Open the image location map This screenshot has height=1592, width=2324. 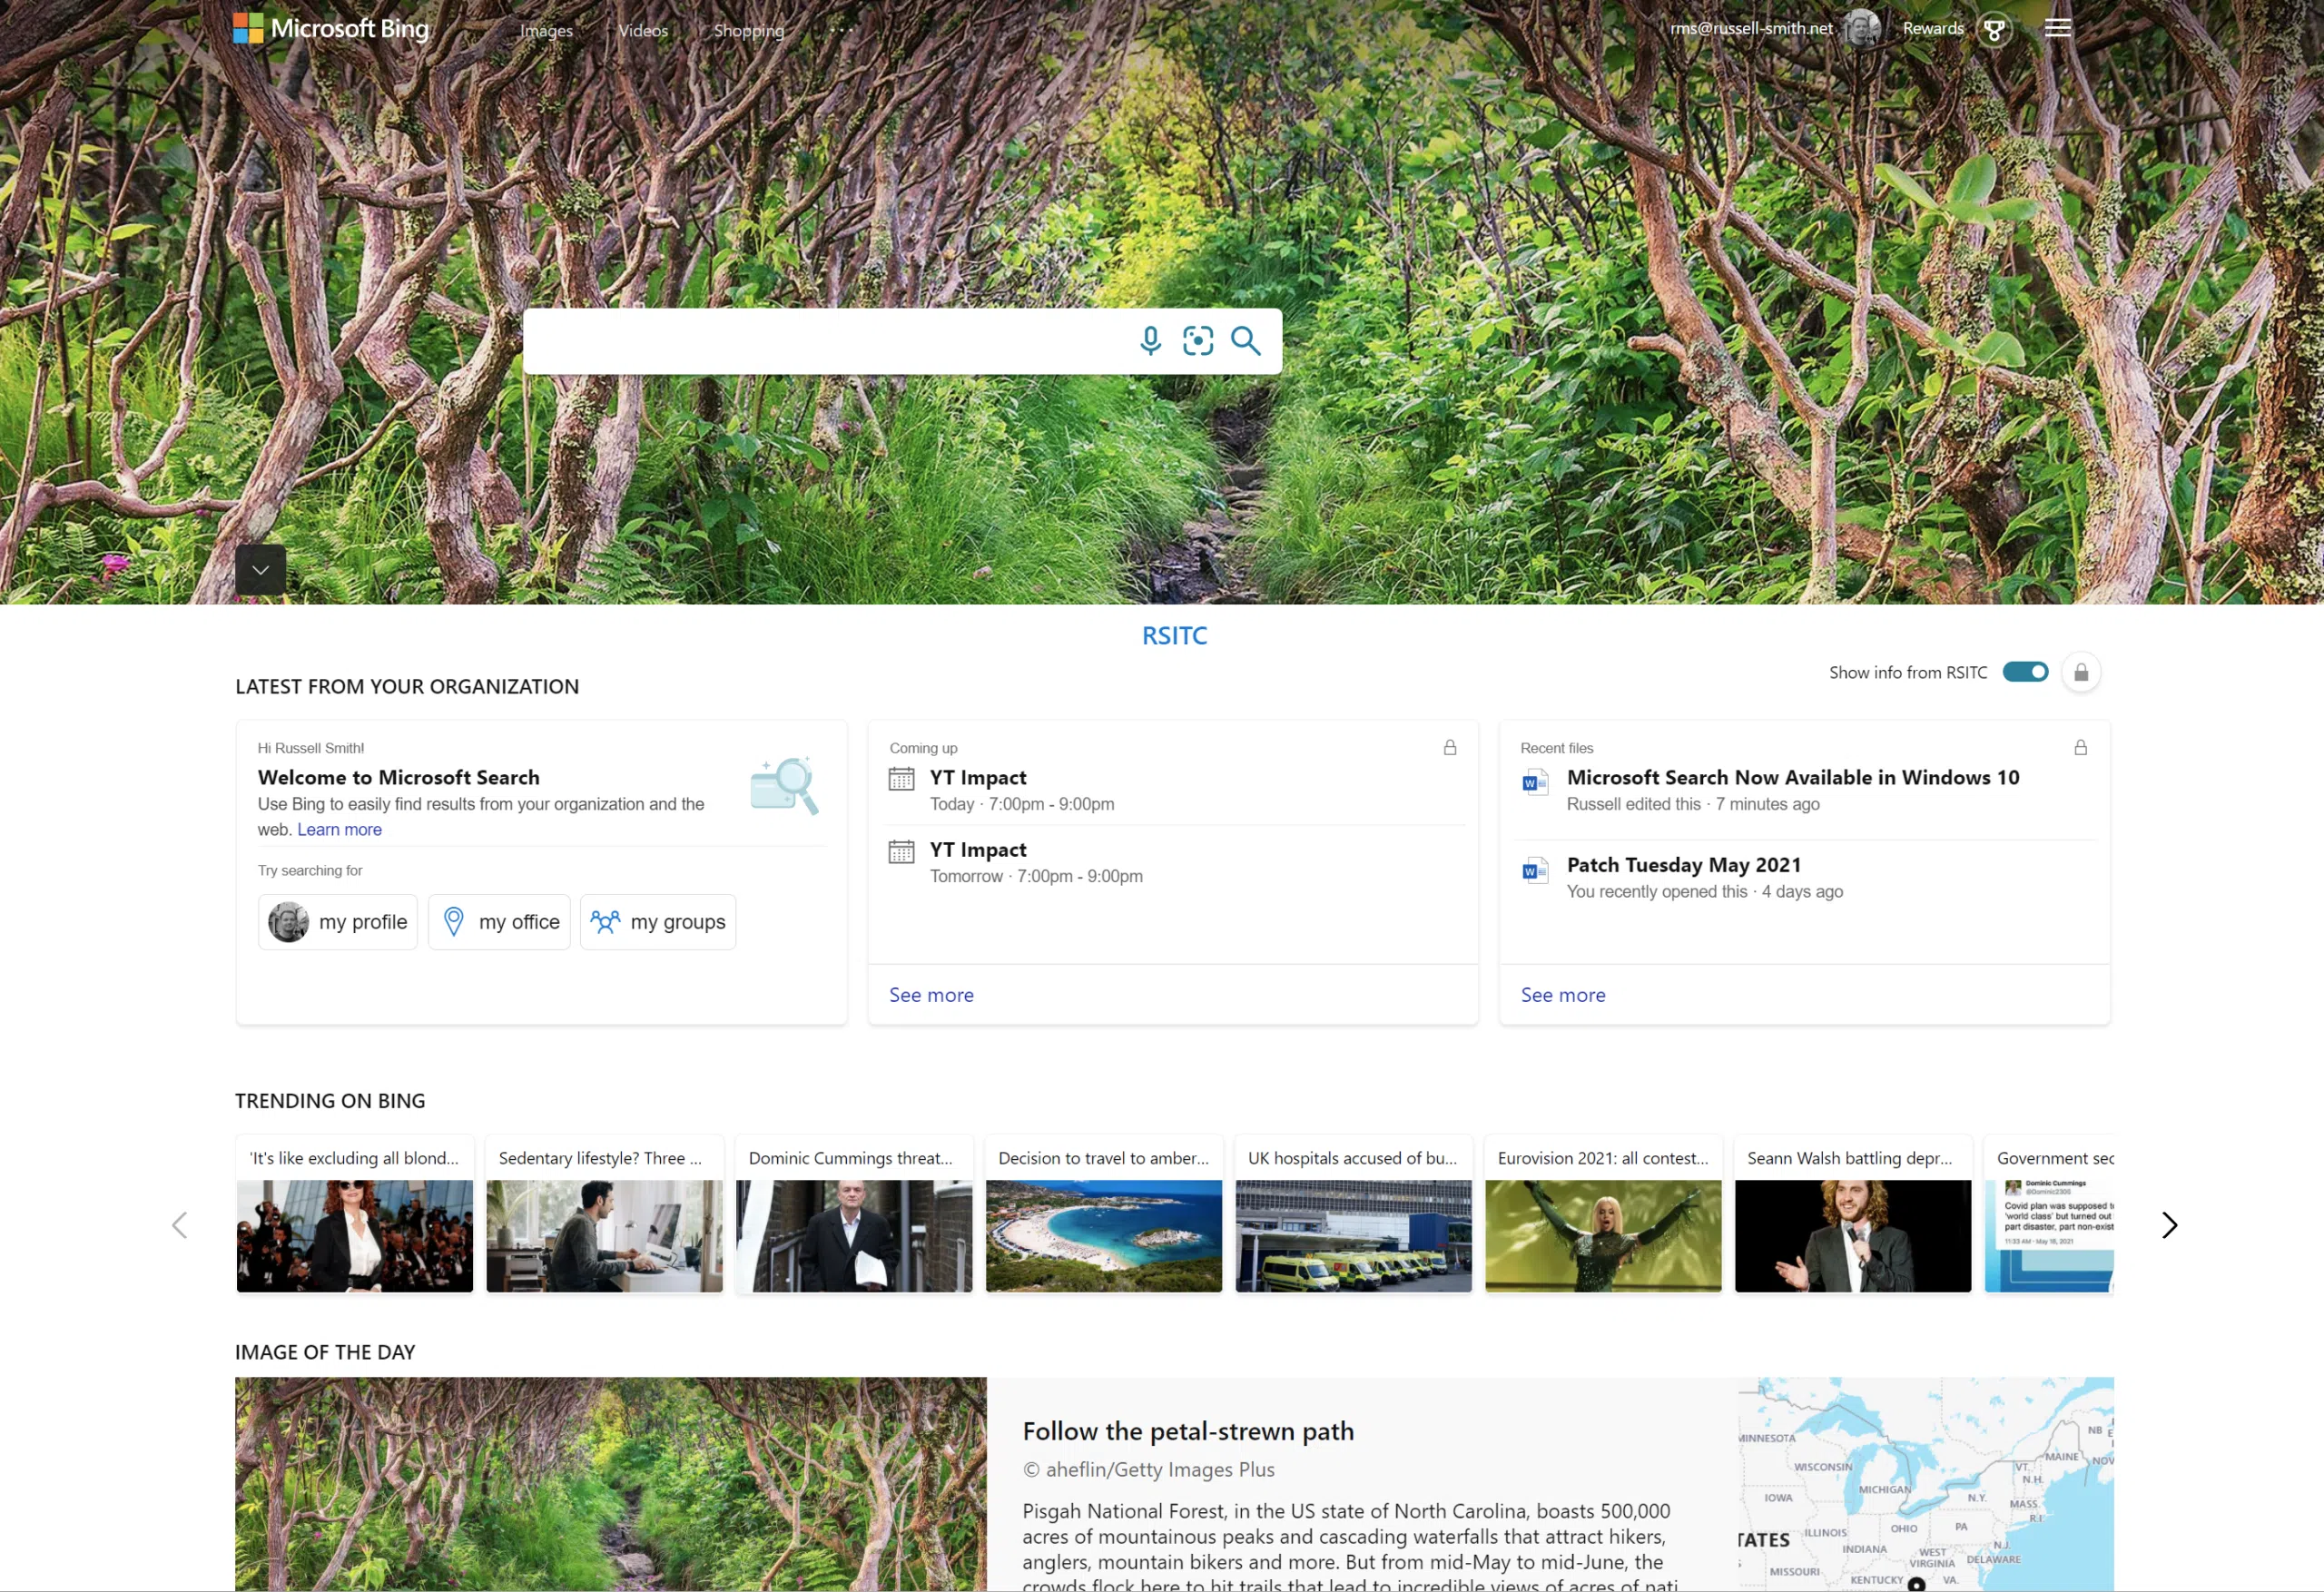point(1925,1484)
